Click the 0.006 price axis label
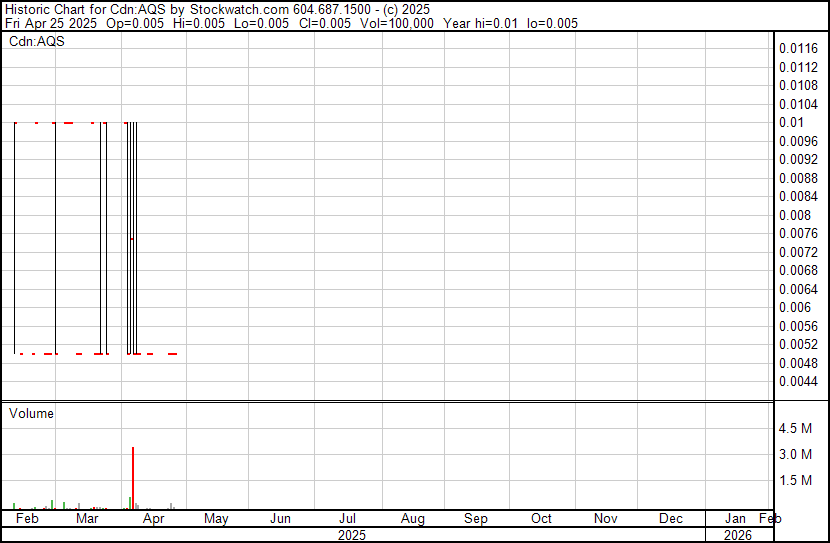This screenshot has height=543, width=830. (x=795, y=307)
